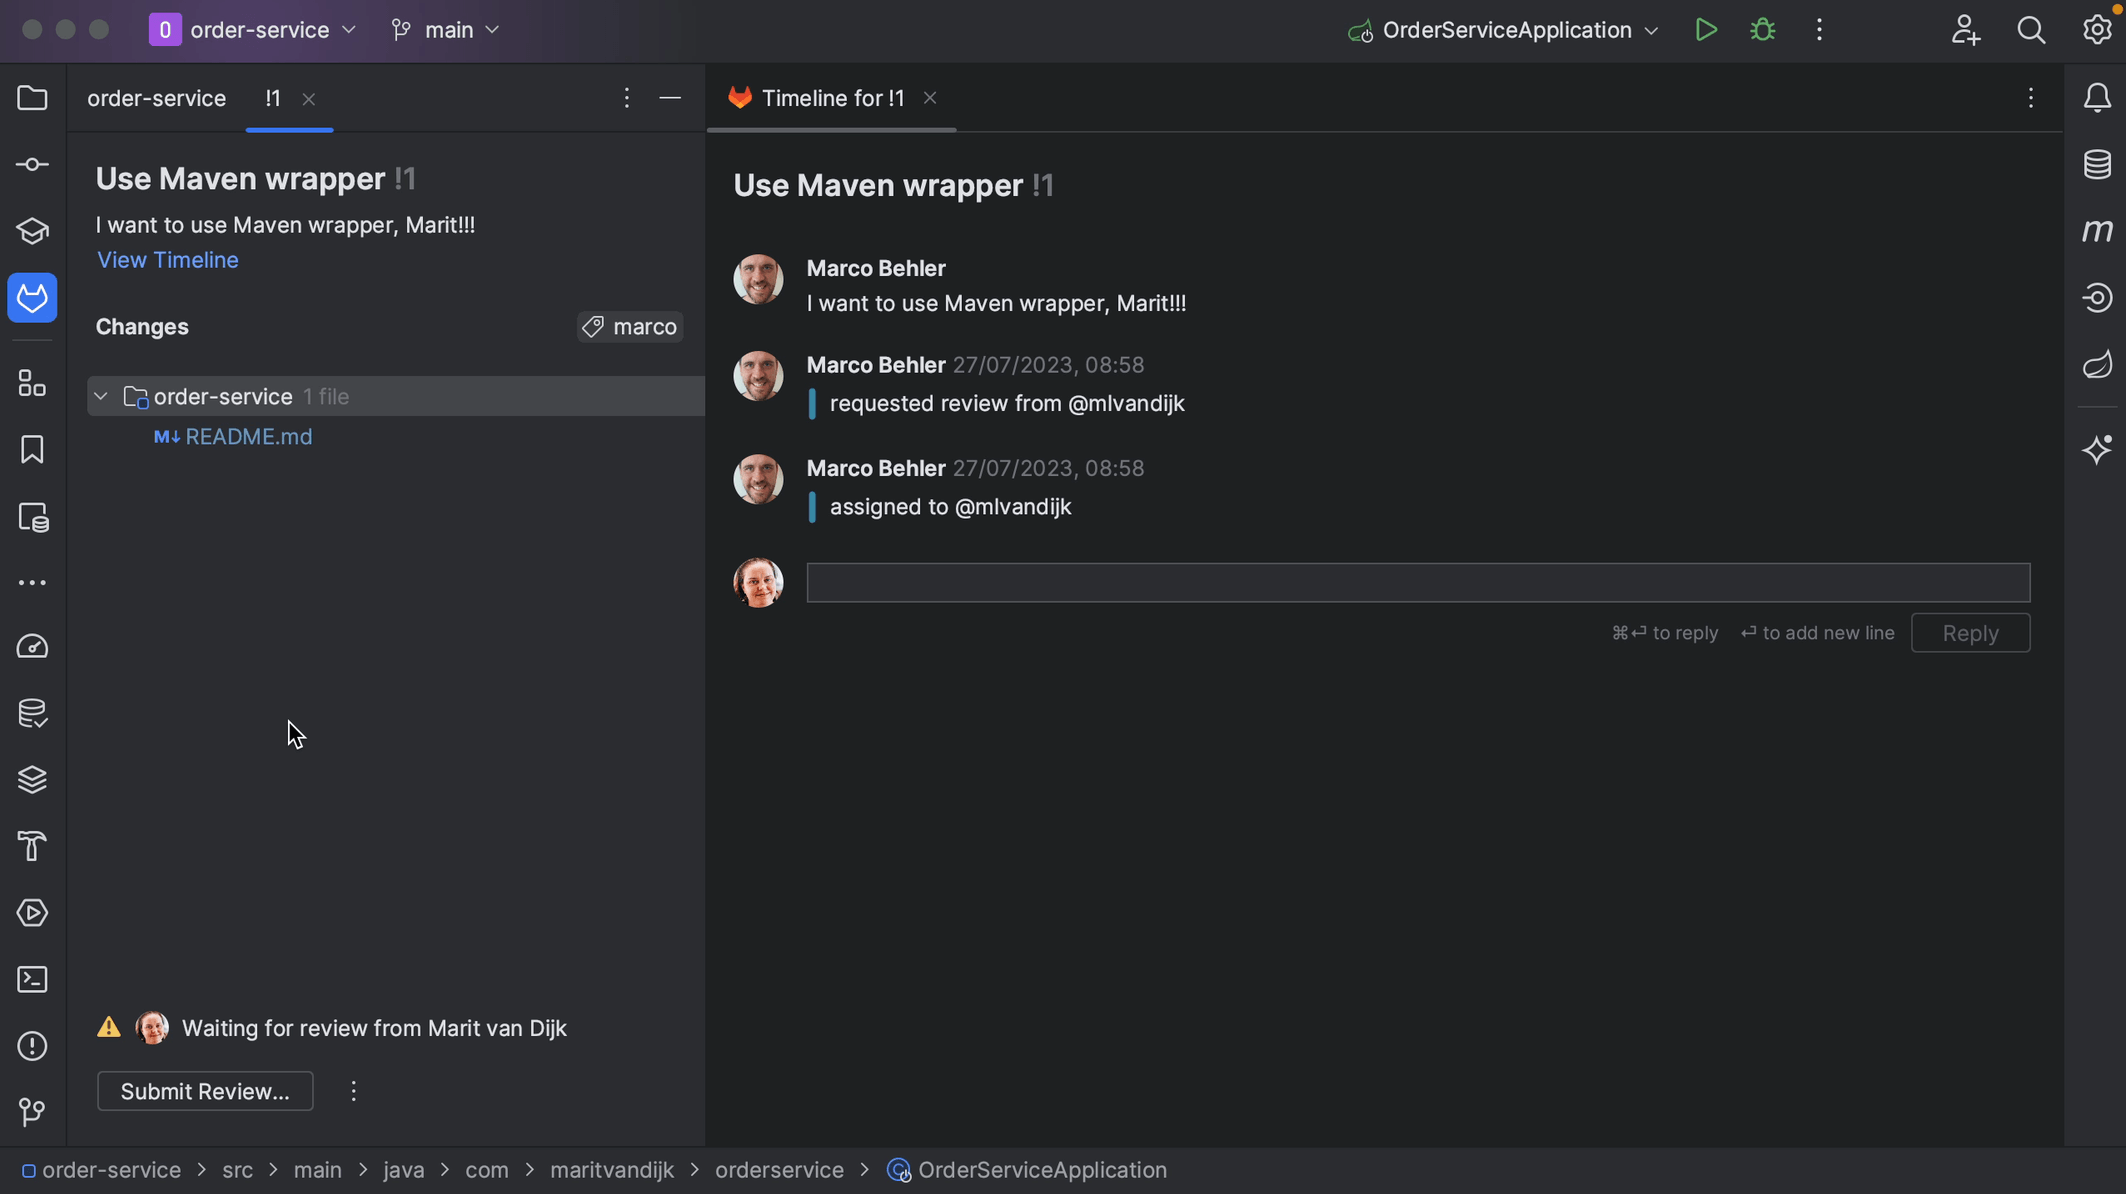The width and height of the screenshot is (2126, 1194).
Task: Select the Run application icon
Action: [1704, 29]
